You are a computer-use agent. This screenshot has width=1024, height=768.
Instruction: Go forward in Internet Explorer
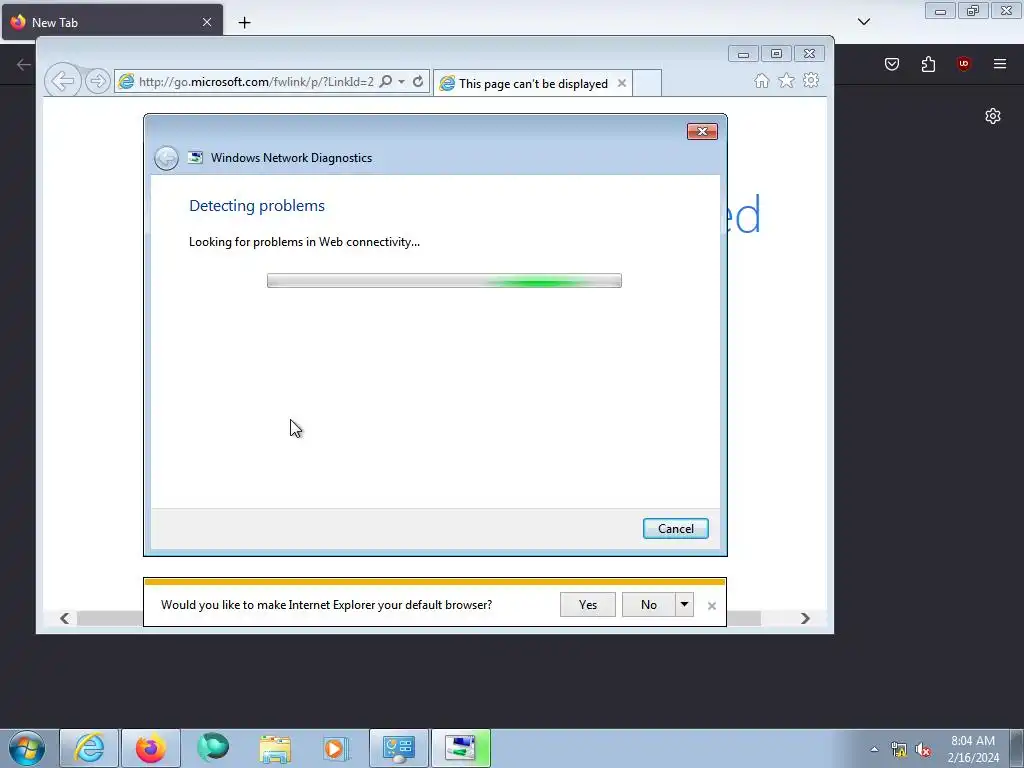point(97,81)
